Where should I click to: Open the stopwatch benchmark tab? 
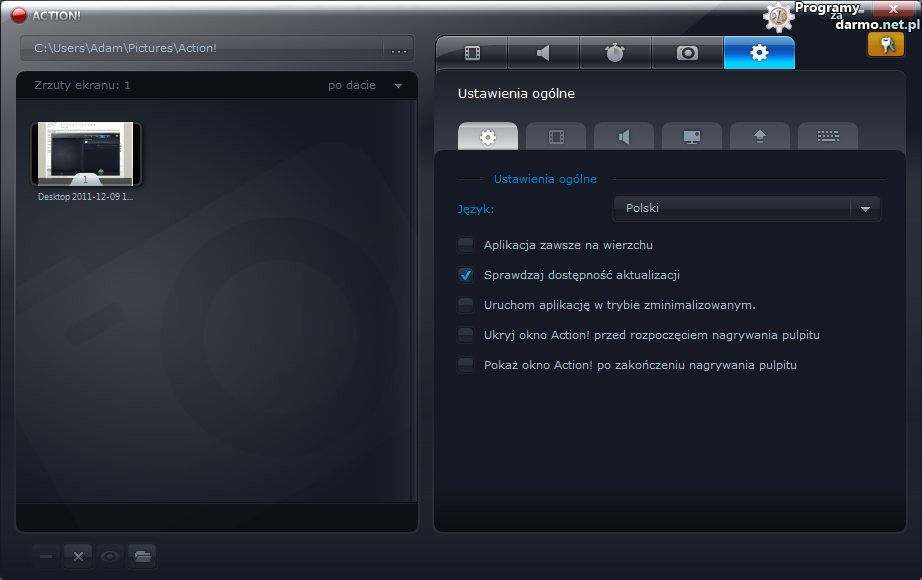tap(615, 53)
